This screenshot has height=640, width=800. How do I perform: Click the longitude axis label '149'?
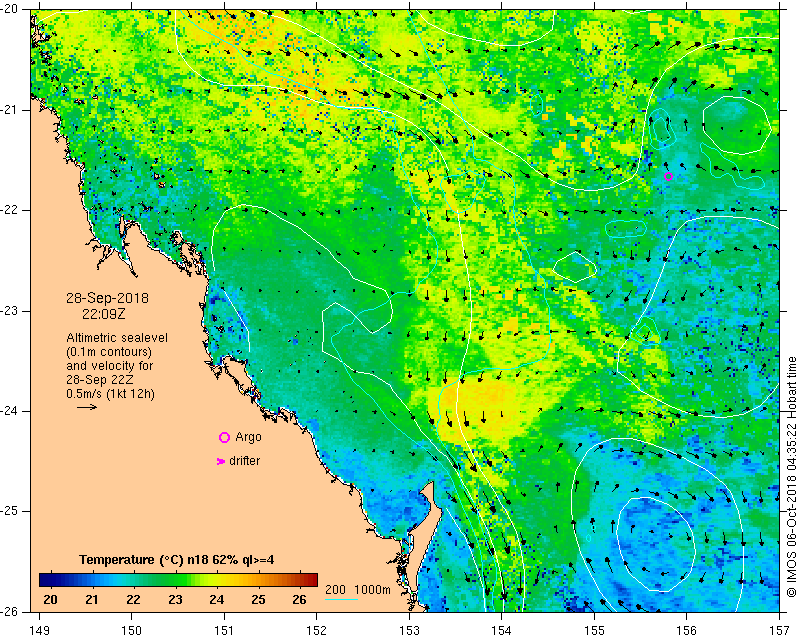[40, 631]
